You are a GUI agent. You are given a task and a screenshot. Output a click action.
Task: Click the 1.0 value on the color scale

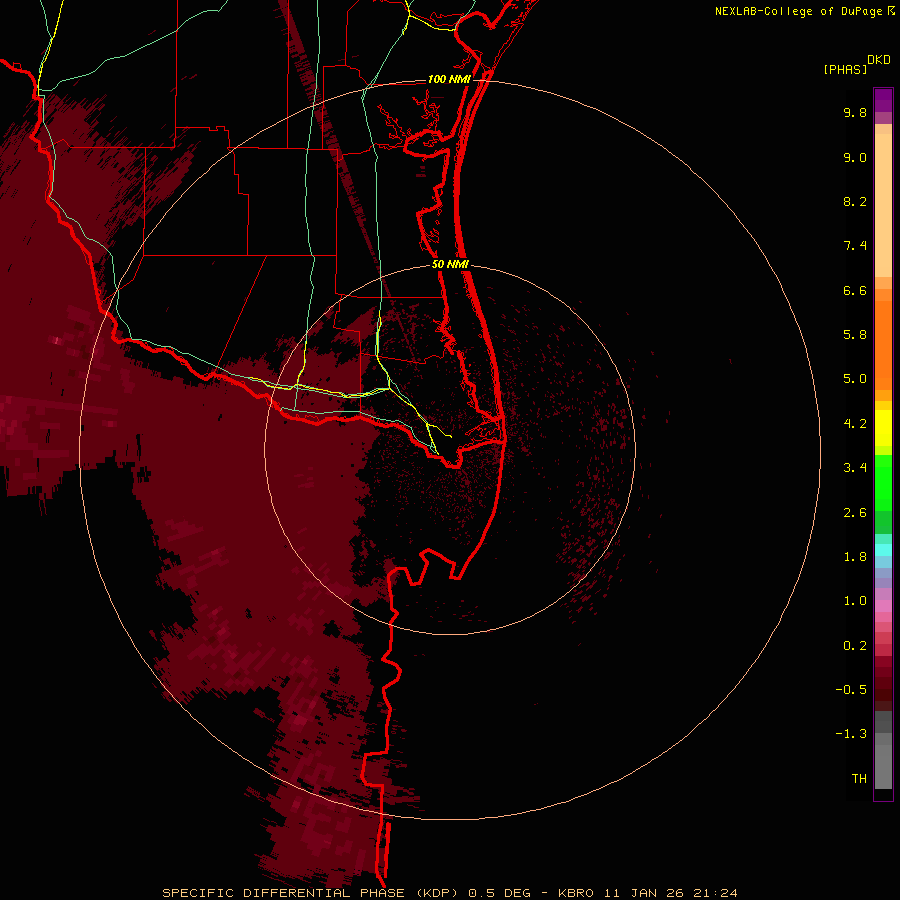pyautogui.click(x=855, y=601)
